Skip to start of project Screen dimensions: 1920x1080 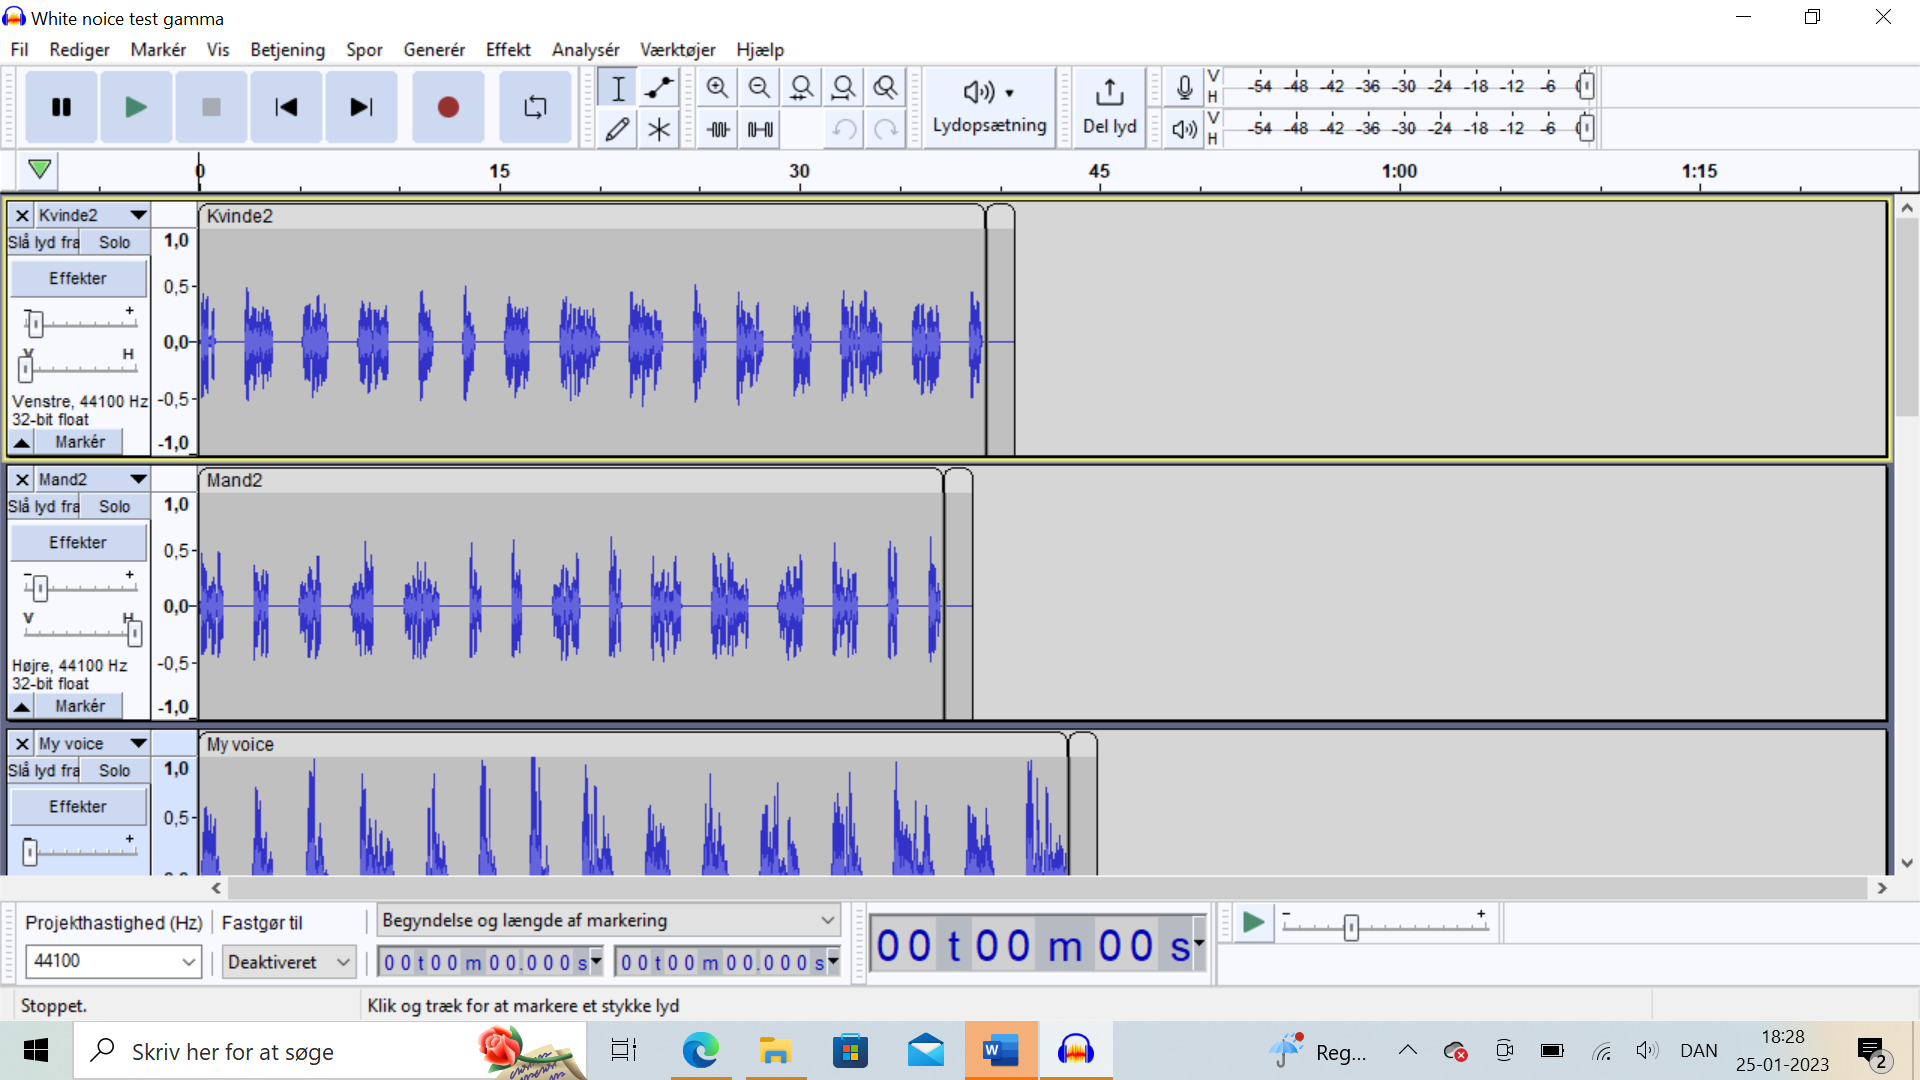(286, 107)
